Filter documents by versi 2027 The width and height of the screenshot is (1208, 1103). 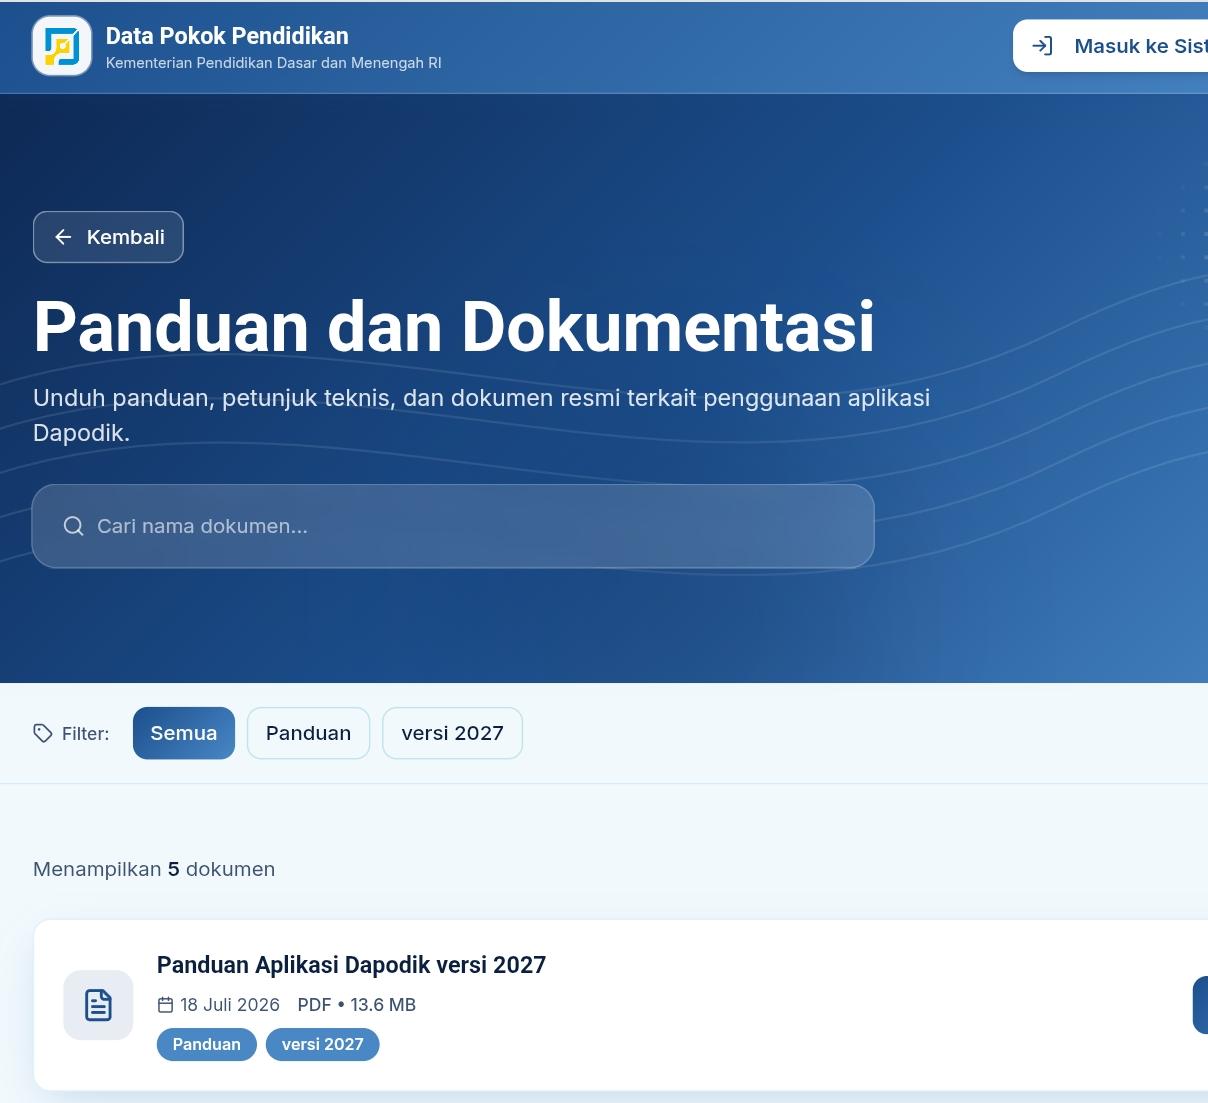coord(452,733)
